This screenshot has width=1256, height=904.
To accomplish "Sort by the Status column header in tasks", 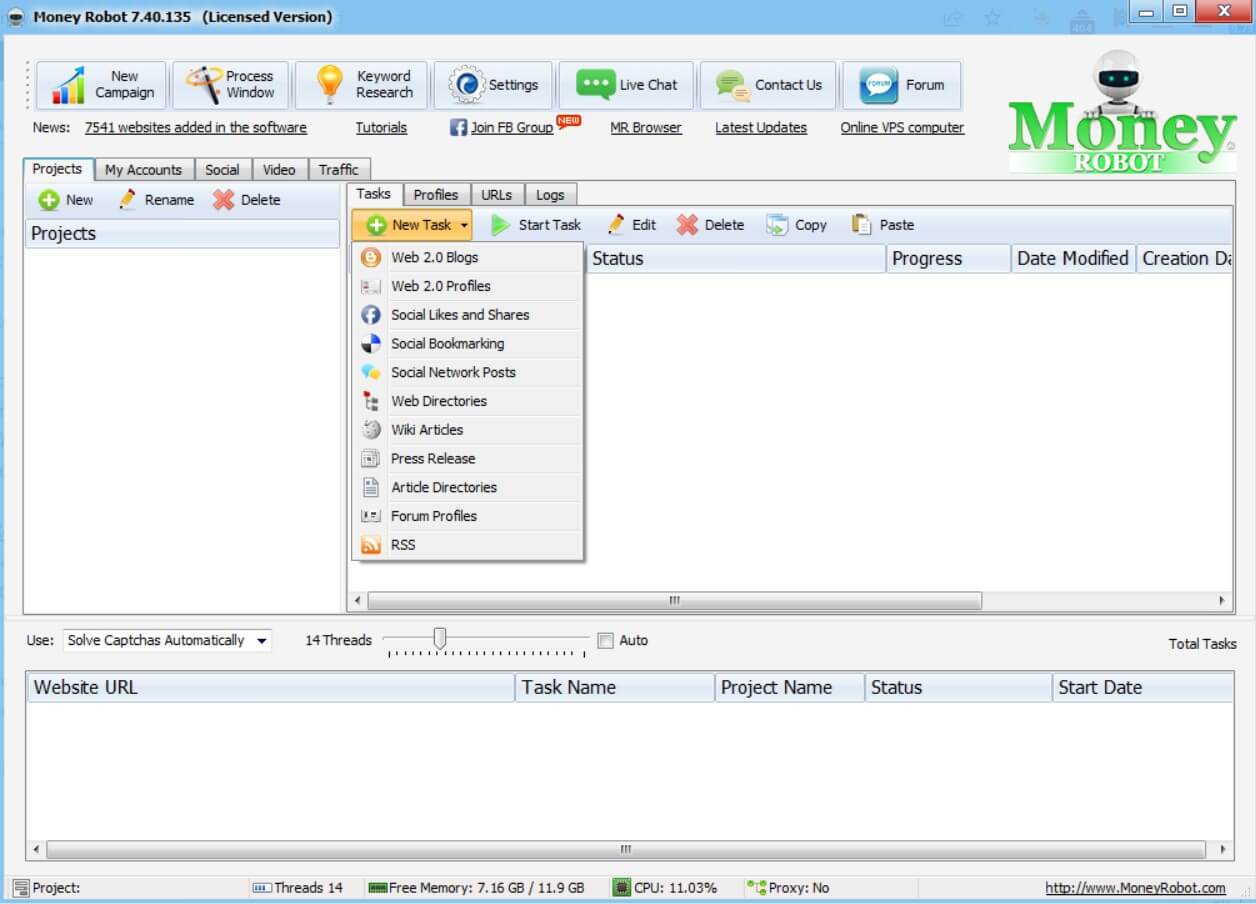I will (x=736, y=259).
